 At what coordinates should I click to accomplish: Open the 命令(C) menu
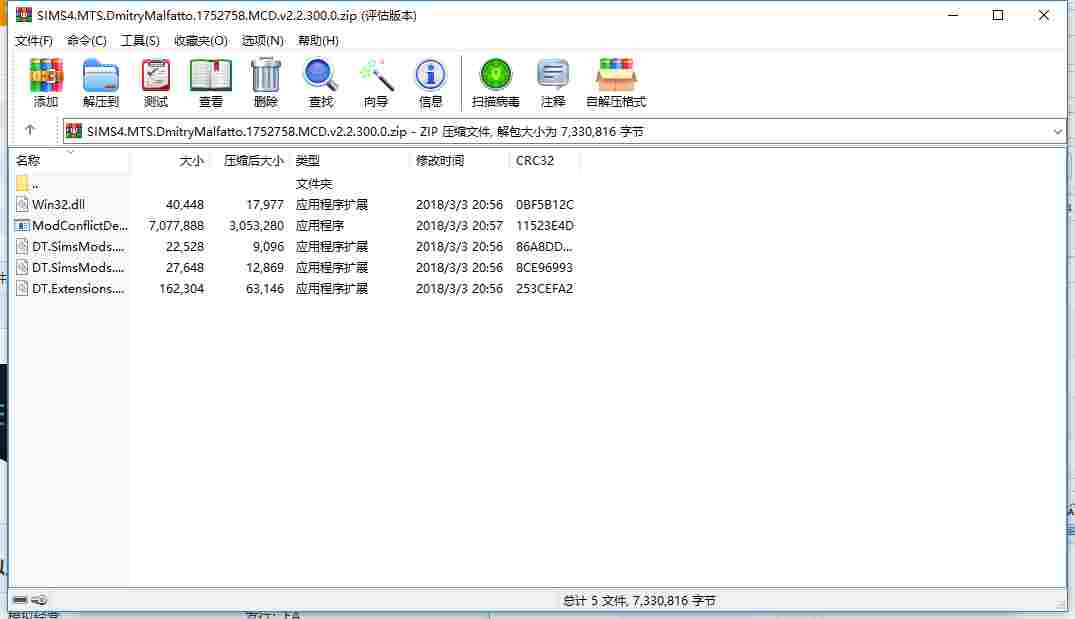click(86, 40)
